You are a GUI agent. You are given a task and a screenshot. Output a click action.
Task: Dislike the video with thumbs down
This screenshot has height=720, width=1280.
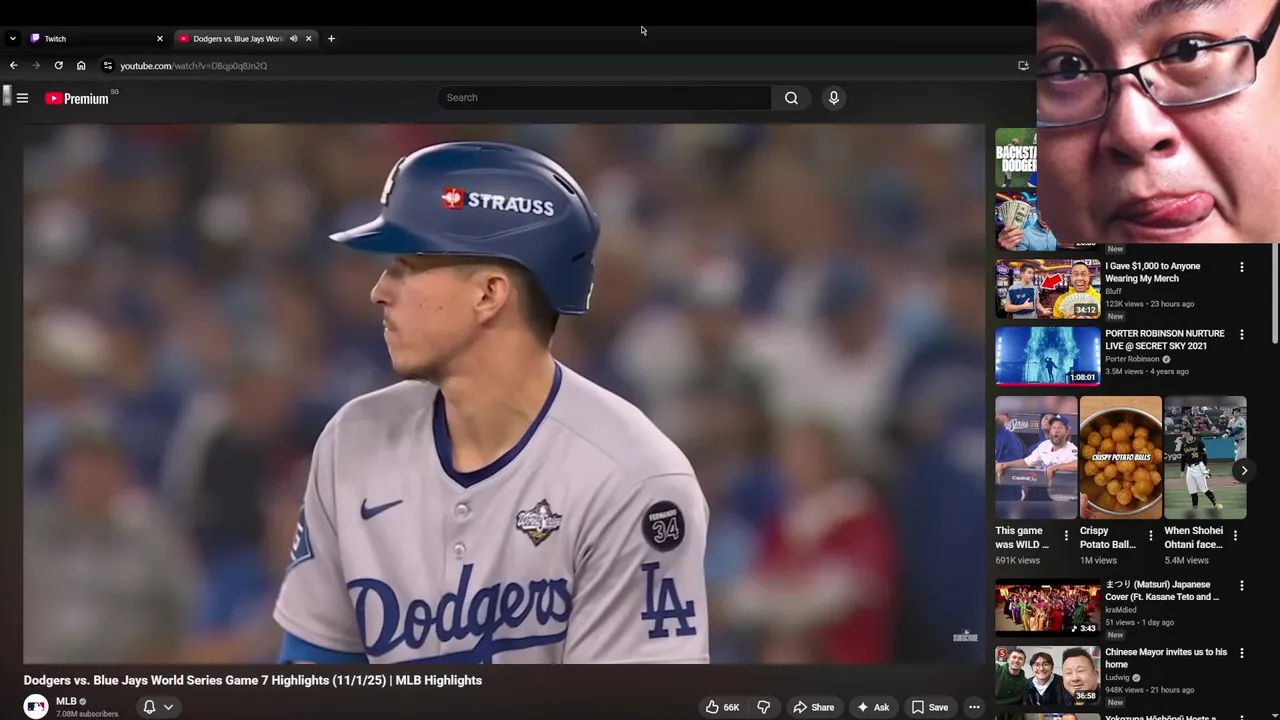[764, 707]
